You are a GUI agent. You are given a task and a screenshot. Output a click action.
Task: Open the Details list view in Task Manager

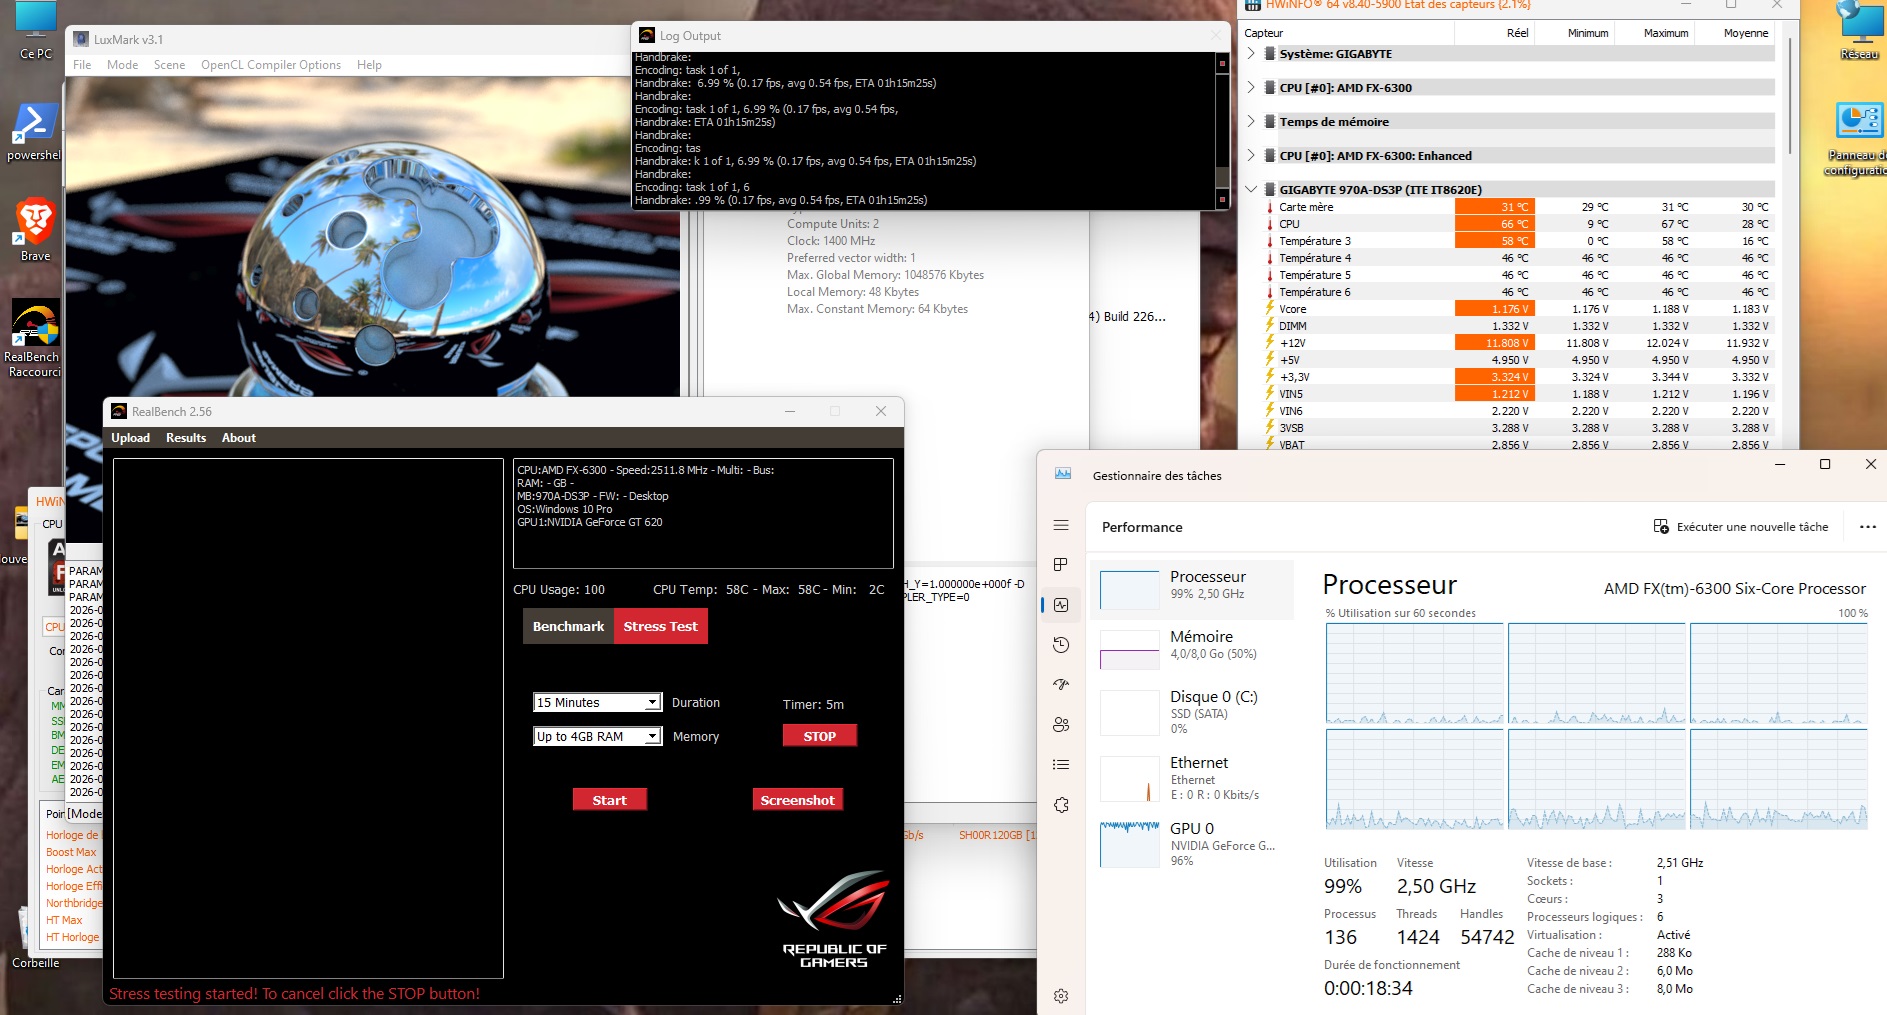pos(1060,764)
